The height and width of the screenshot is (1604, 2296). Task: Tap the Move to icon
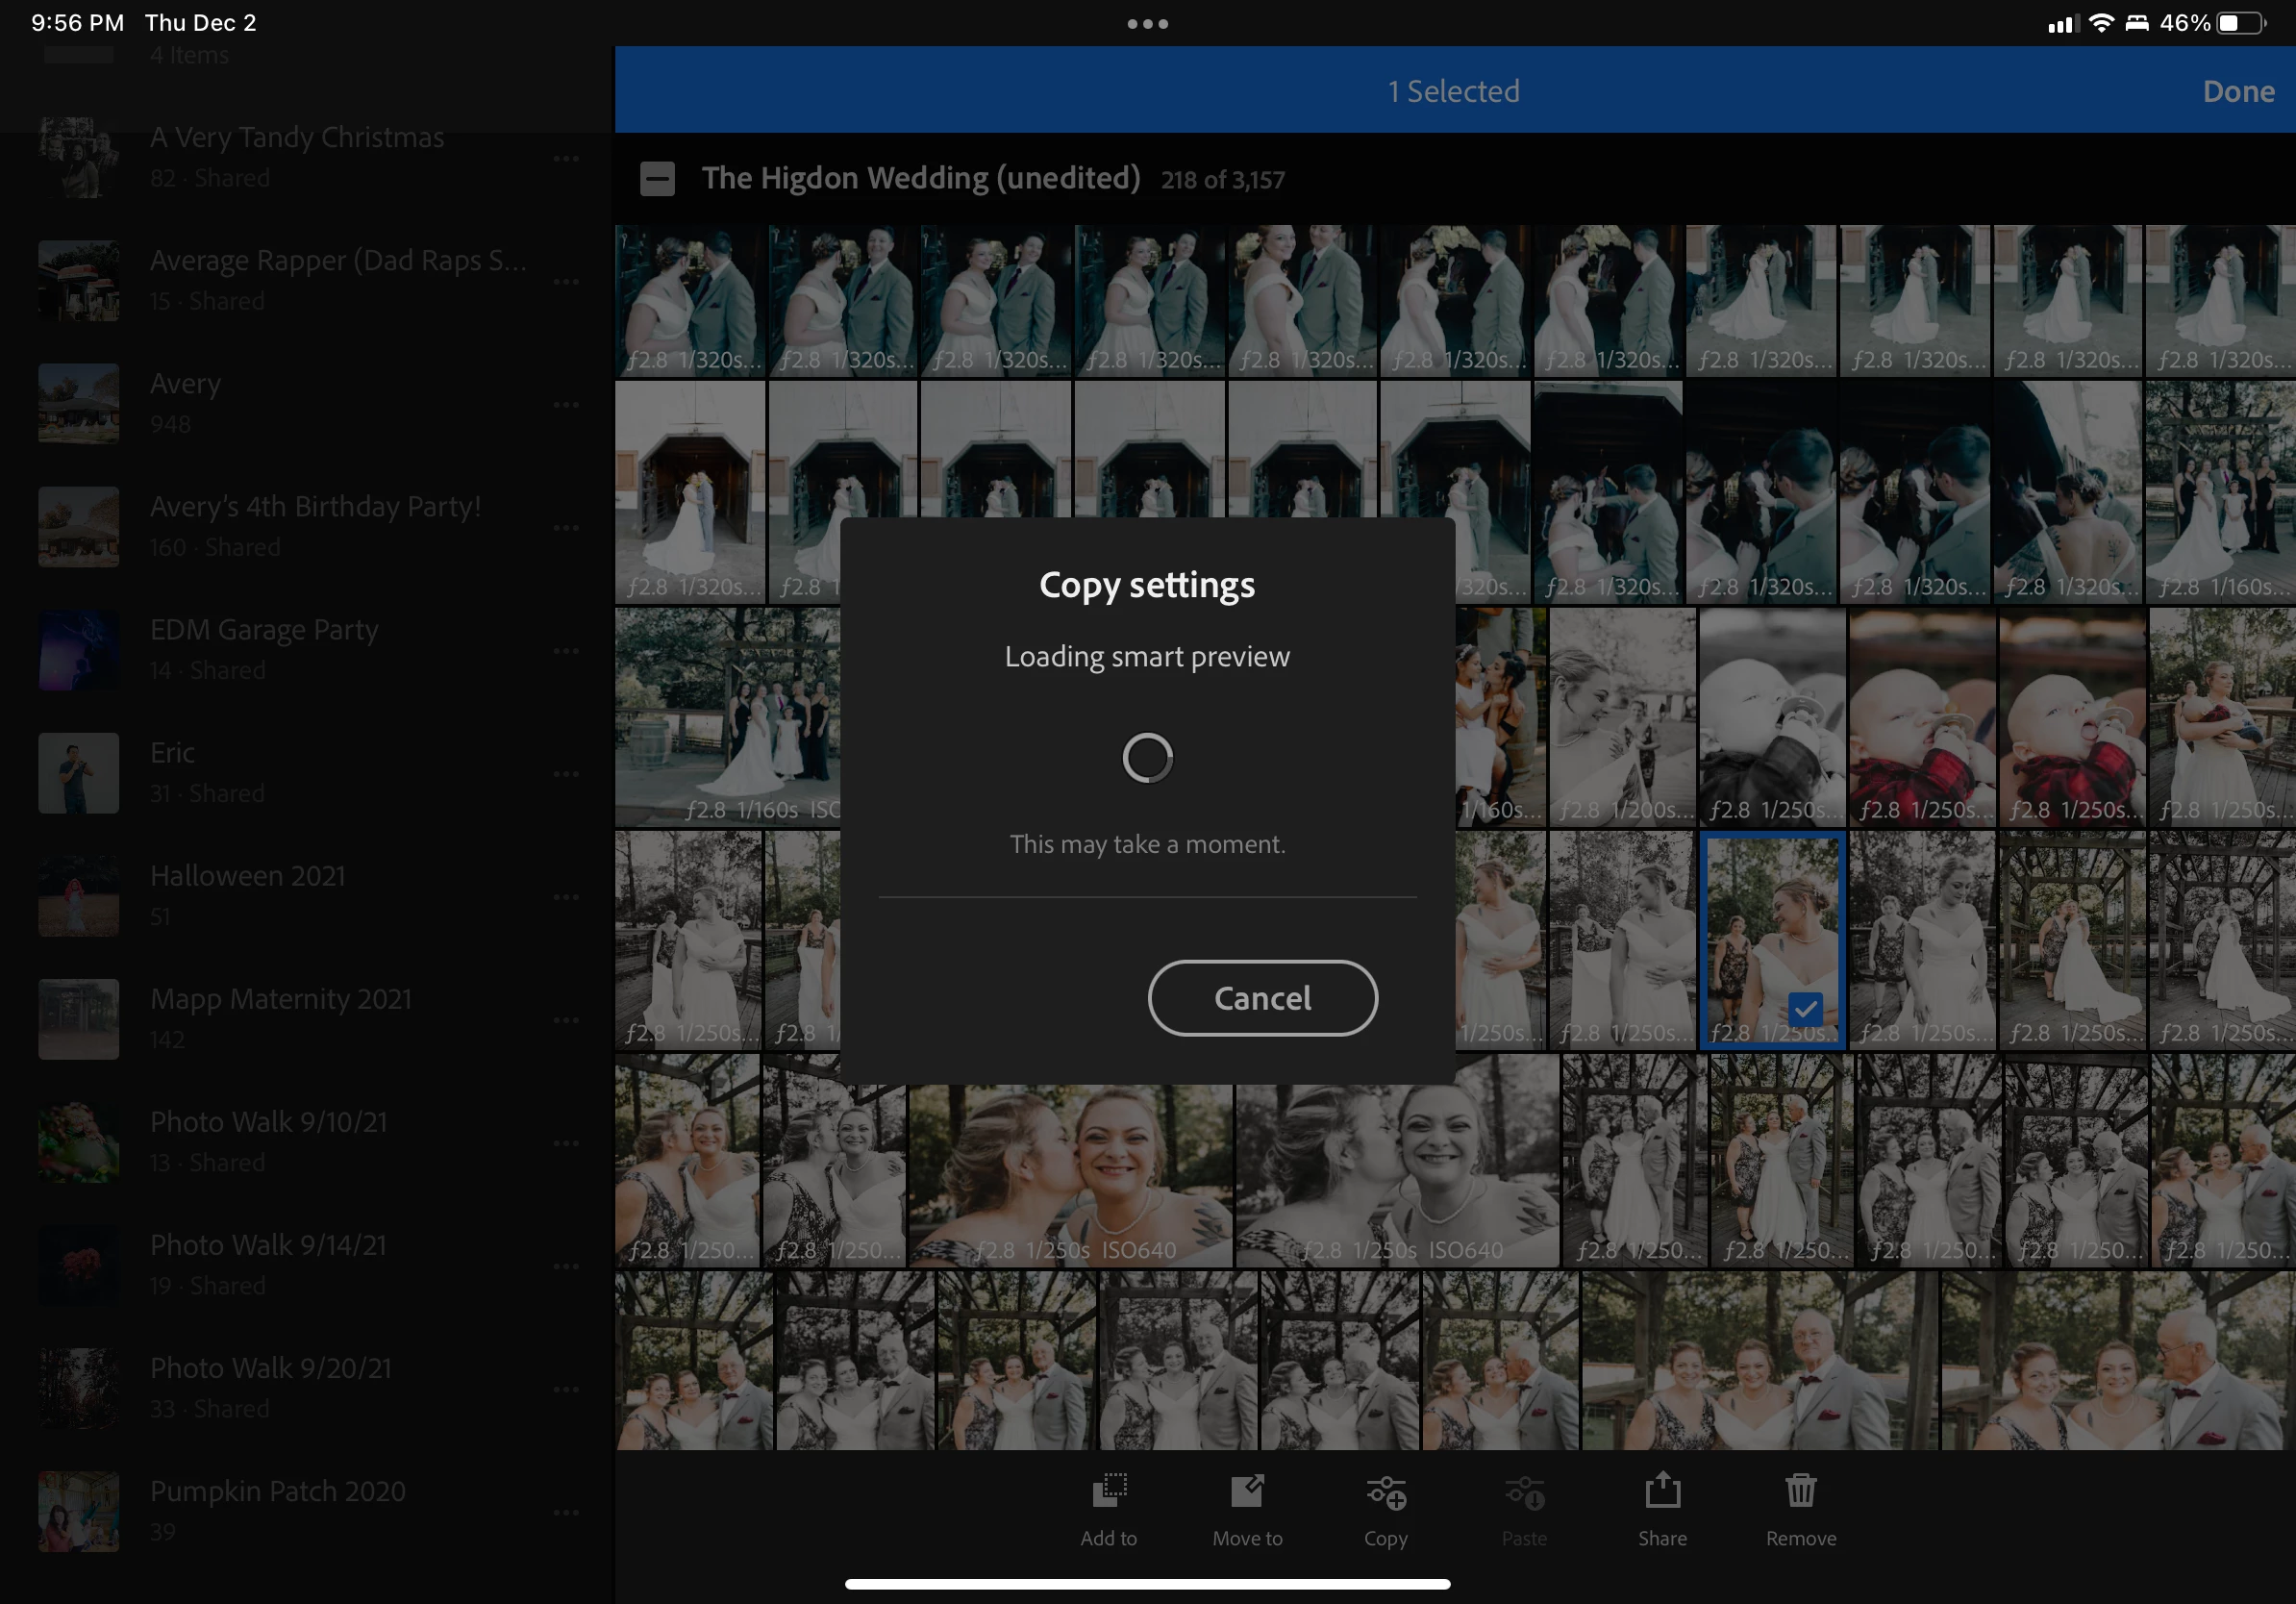point(1247,1492)
